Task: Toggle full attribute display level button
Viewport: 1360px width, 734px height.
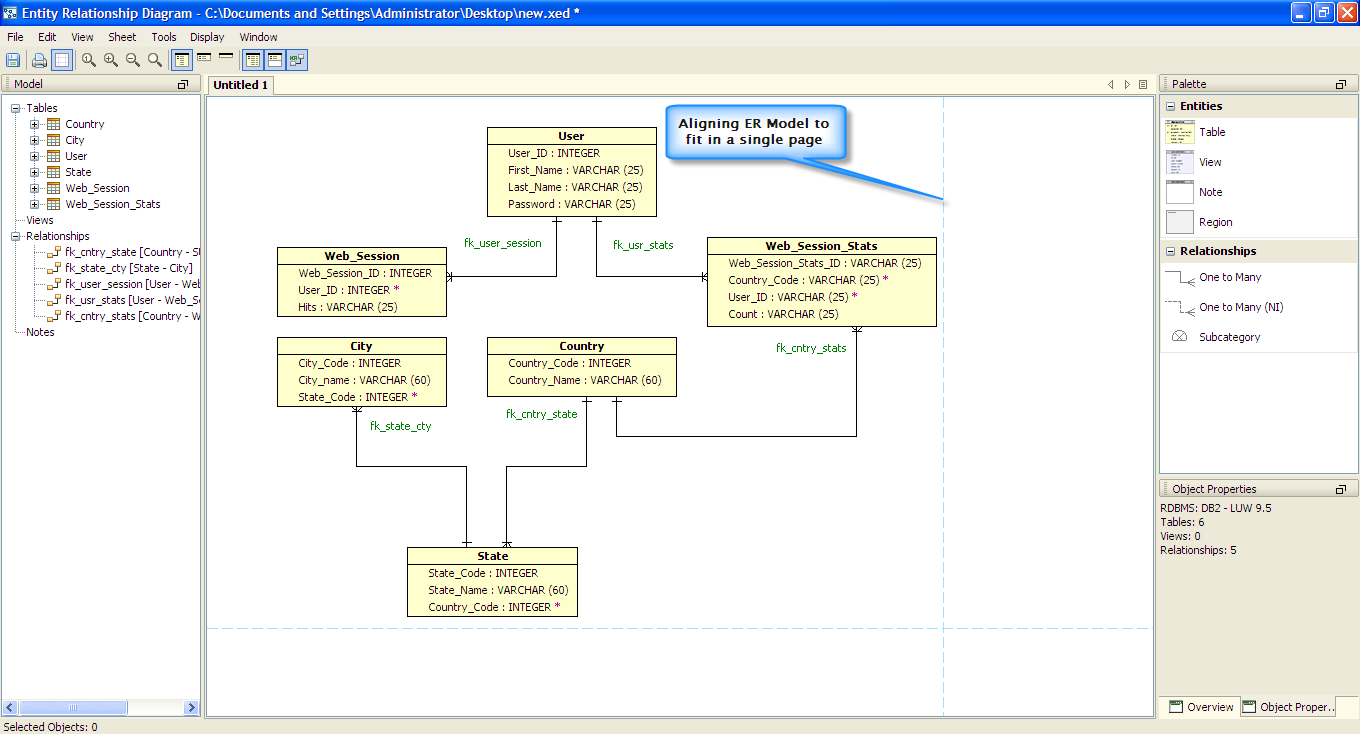Action: click(182, 60)
